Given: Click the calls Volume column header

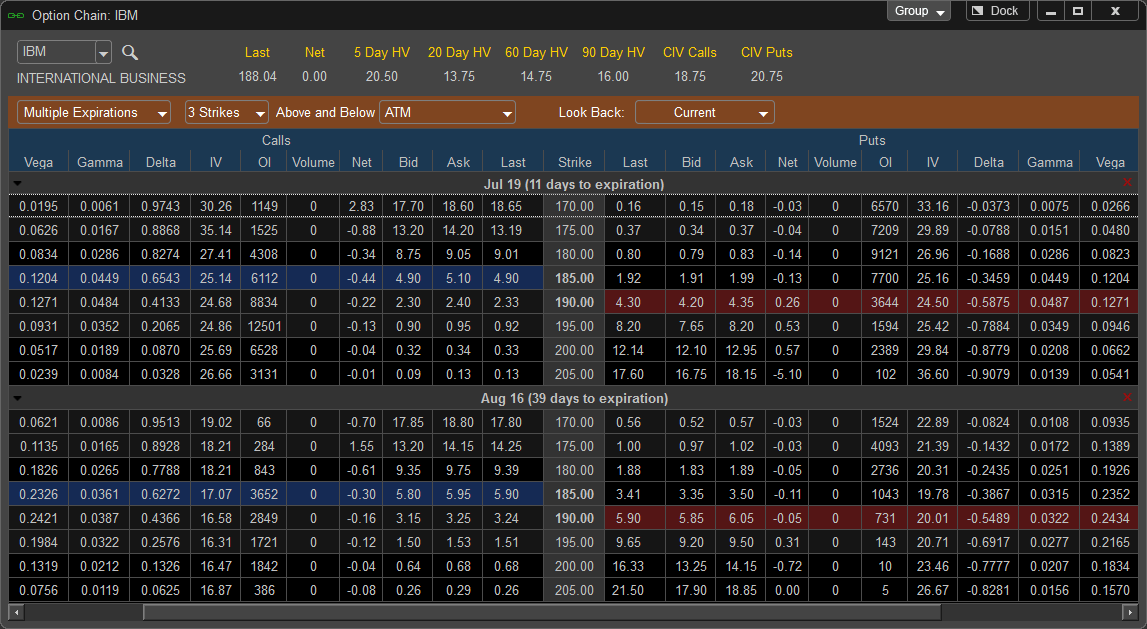Looking at the screenshot, I should pyautogui.click(x=313, y=162).
